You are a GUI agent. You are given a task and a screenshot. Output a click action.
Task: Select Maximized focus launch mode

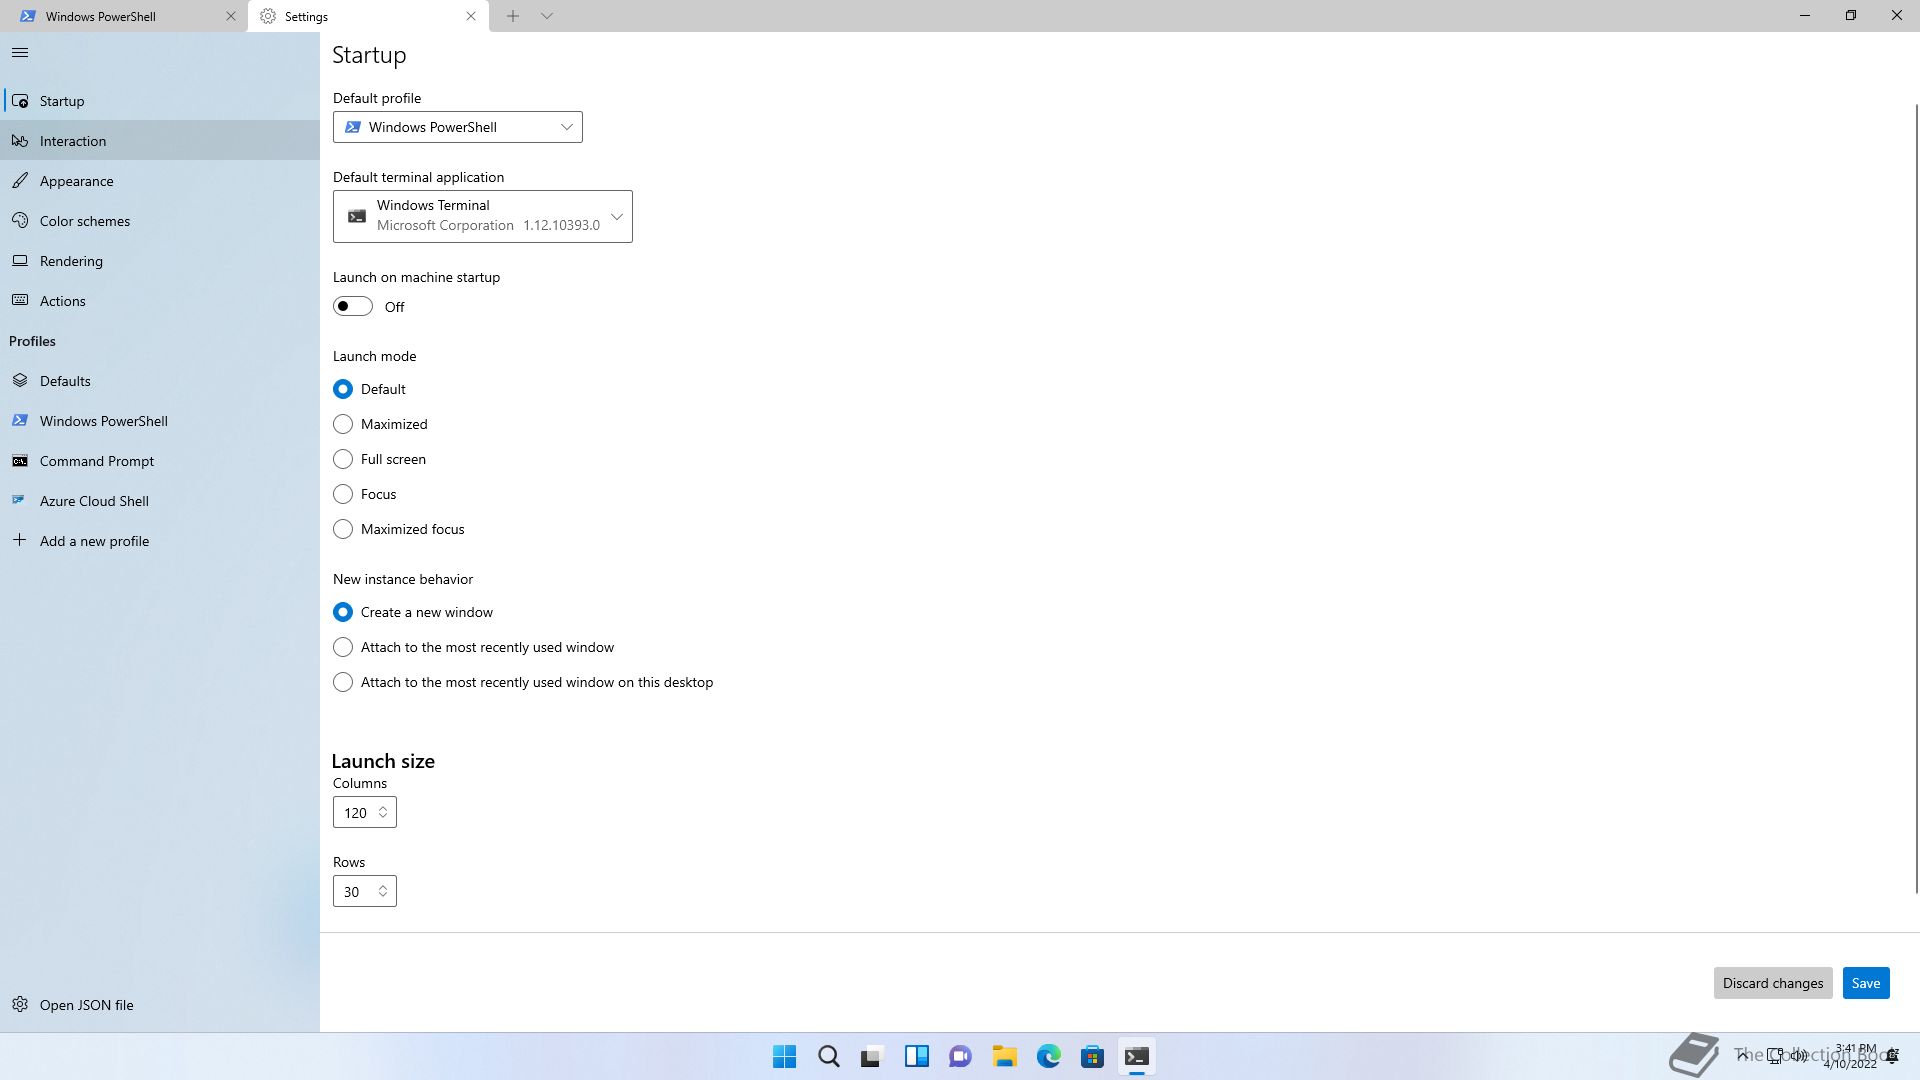[x=343, y=529]
